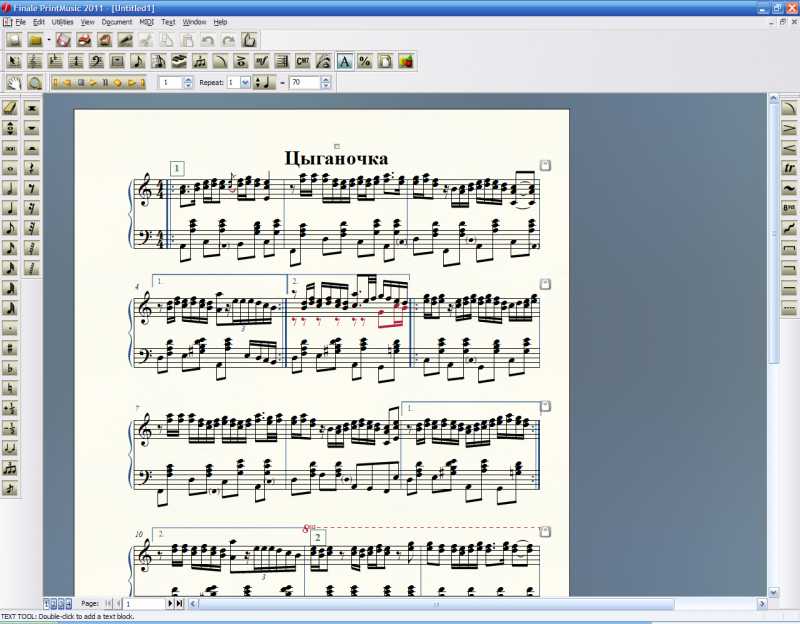Select the dashed line smart shape
Viewport: 800px width, 624px height.
[x=789, y=309]
